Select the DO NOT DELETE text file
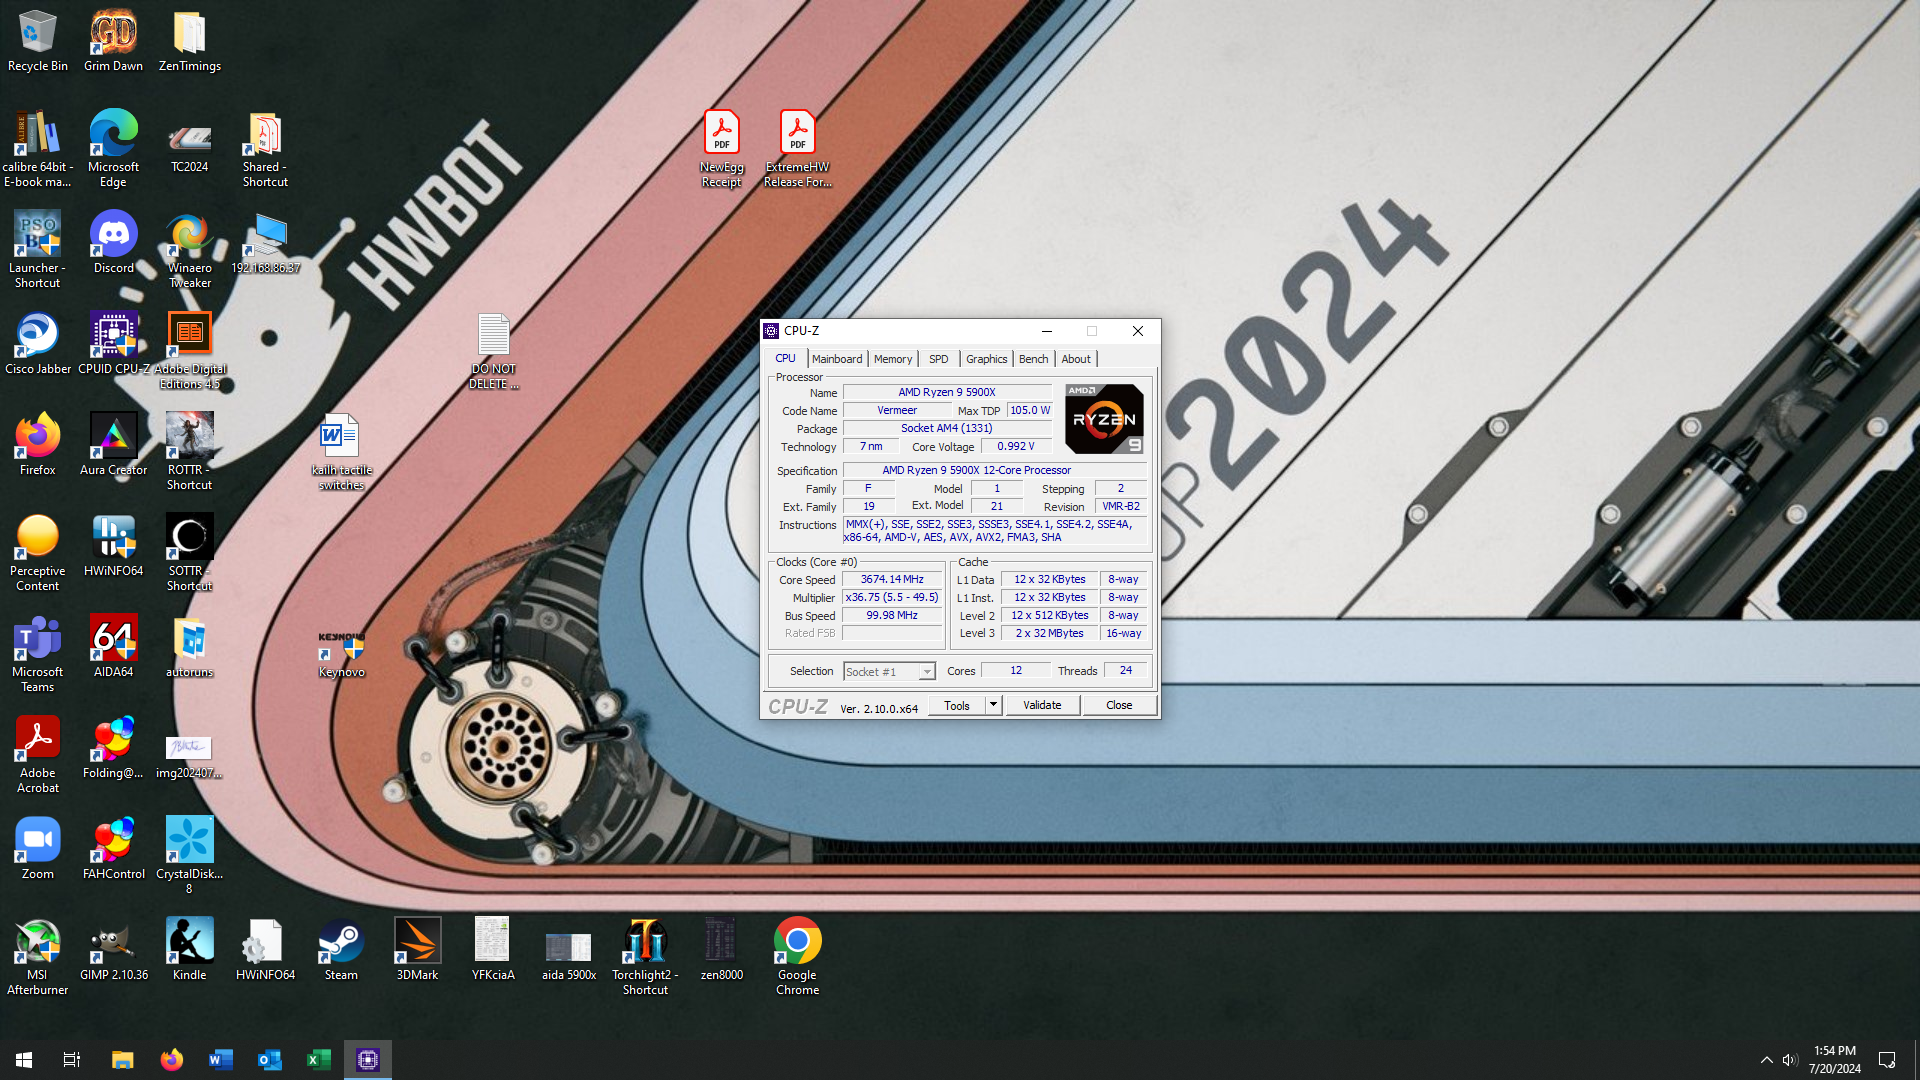Screen dimensions: 1920x1080 point(493,350)
